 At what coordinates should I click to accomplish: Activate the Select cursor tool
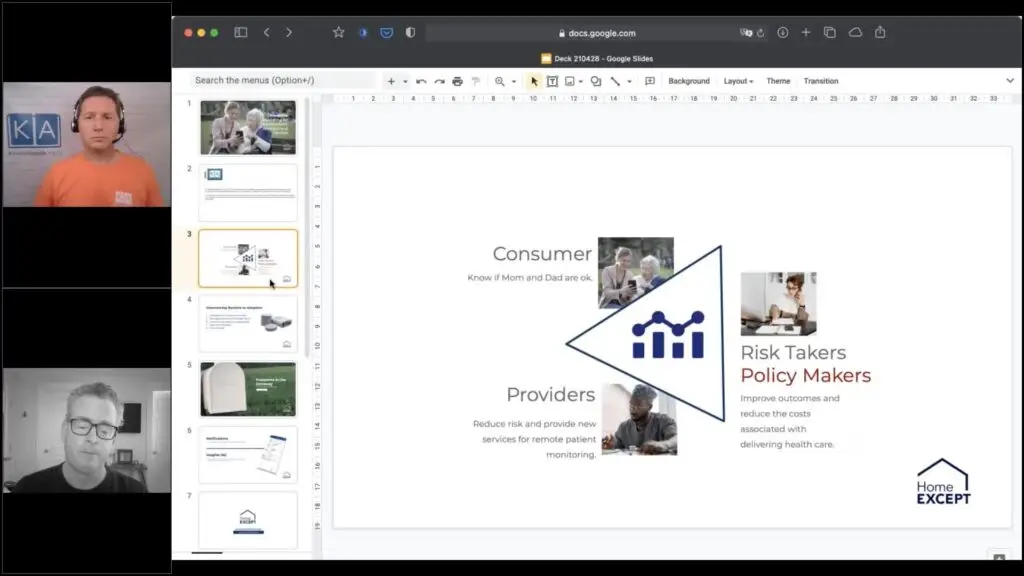coord(534,81)
